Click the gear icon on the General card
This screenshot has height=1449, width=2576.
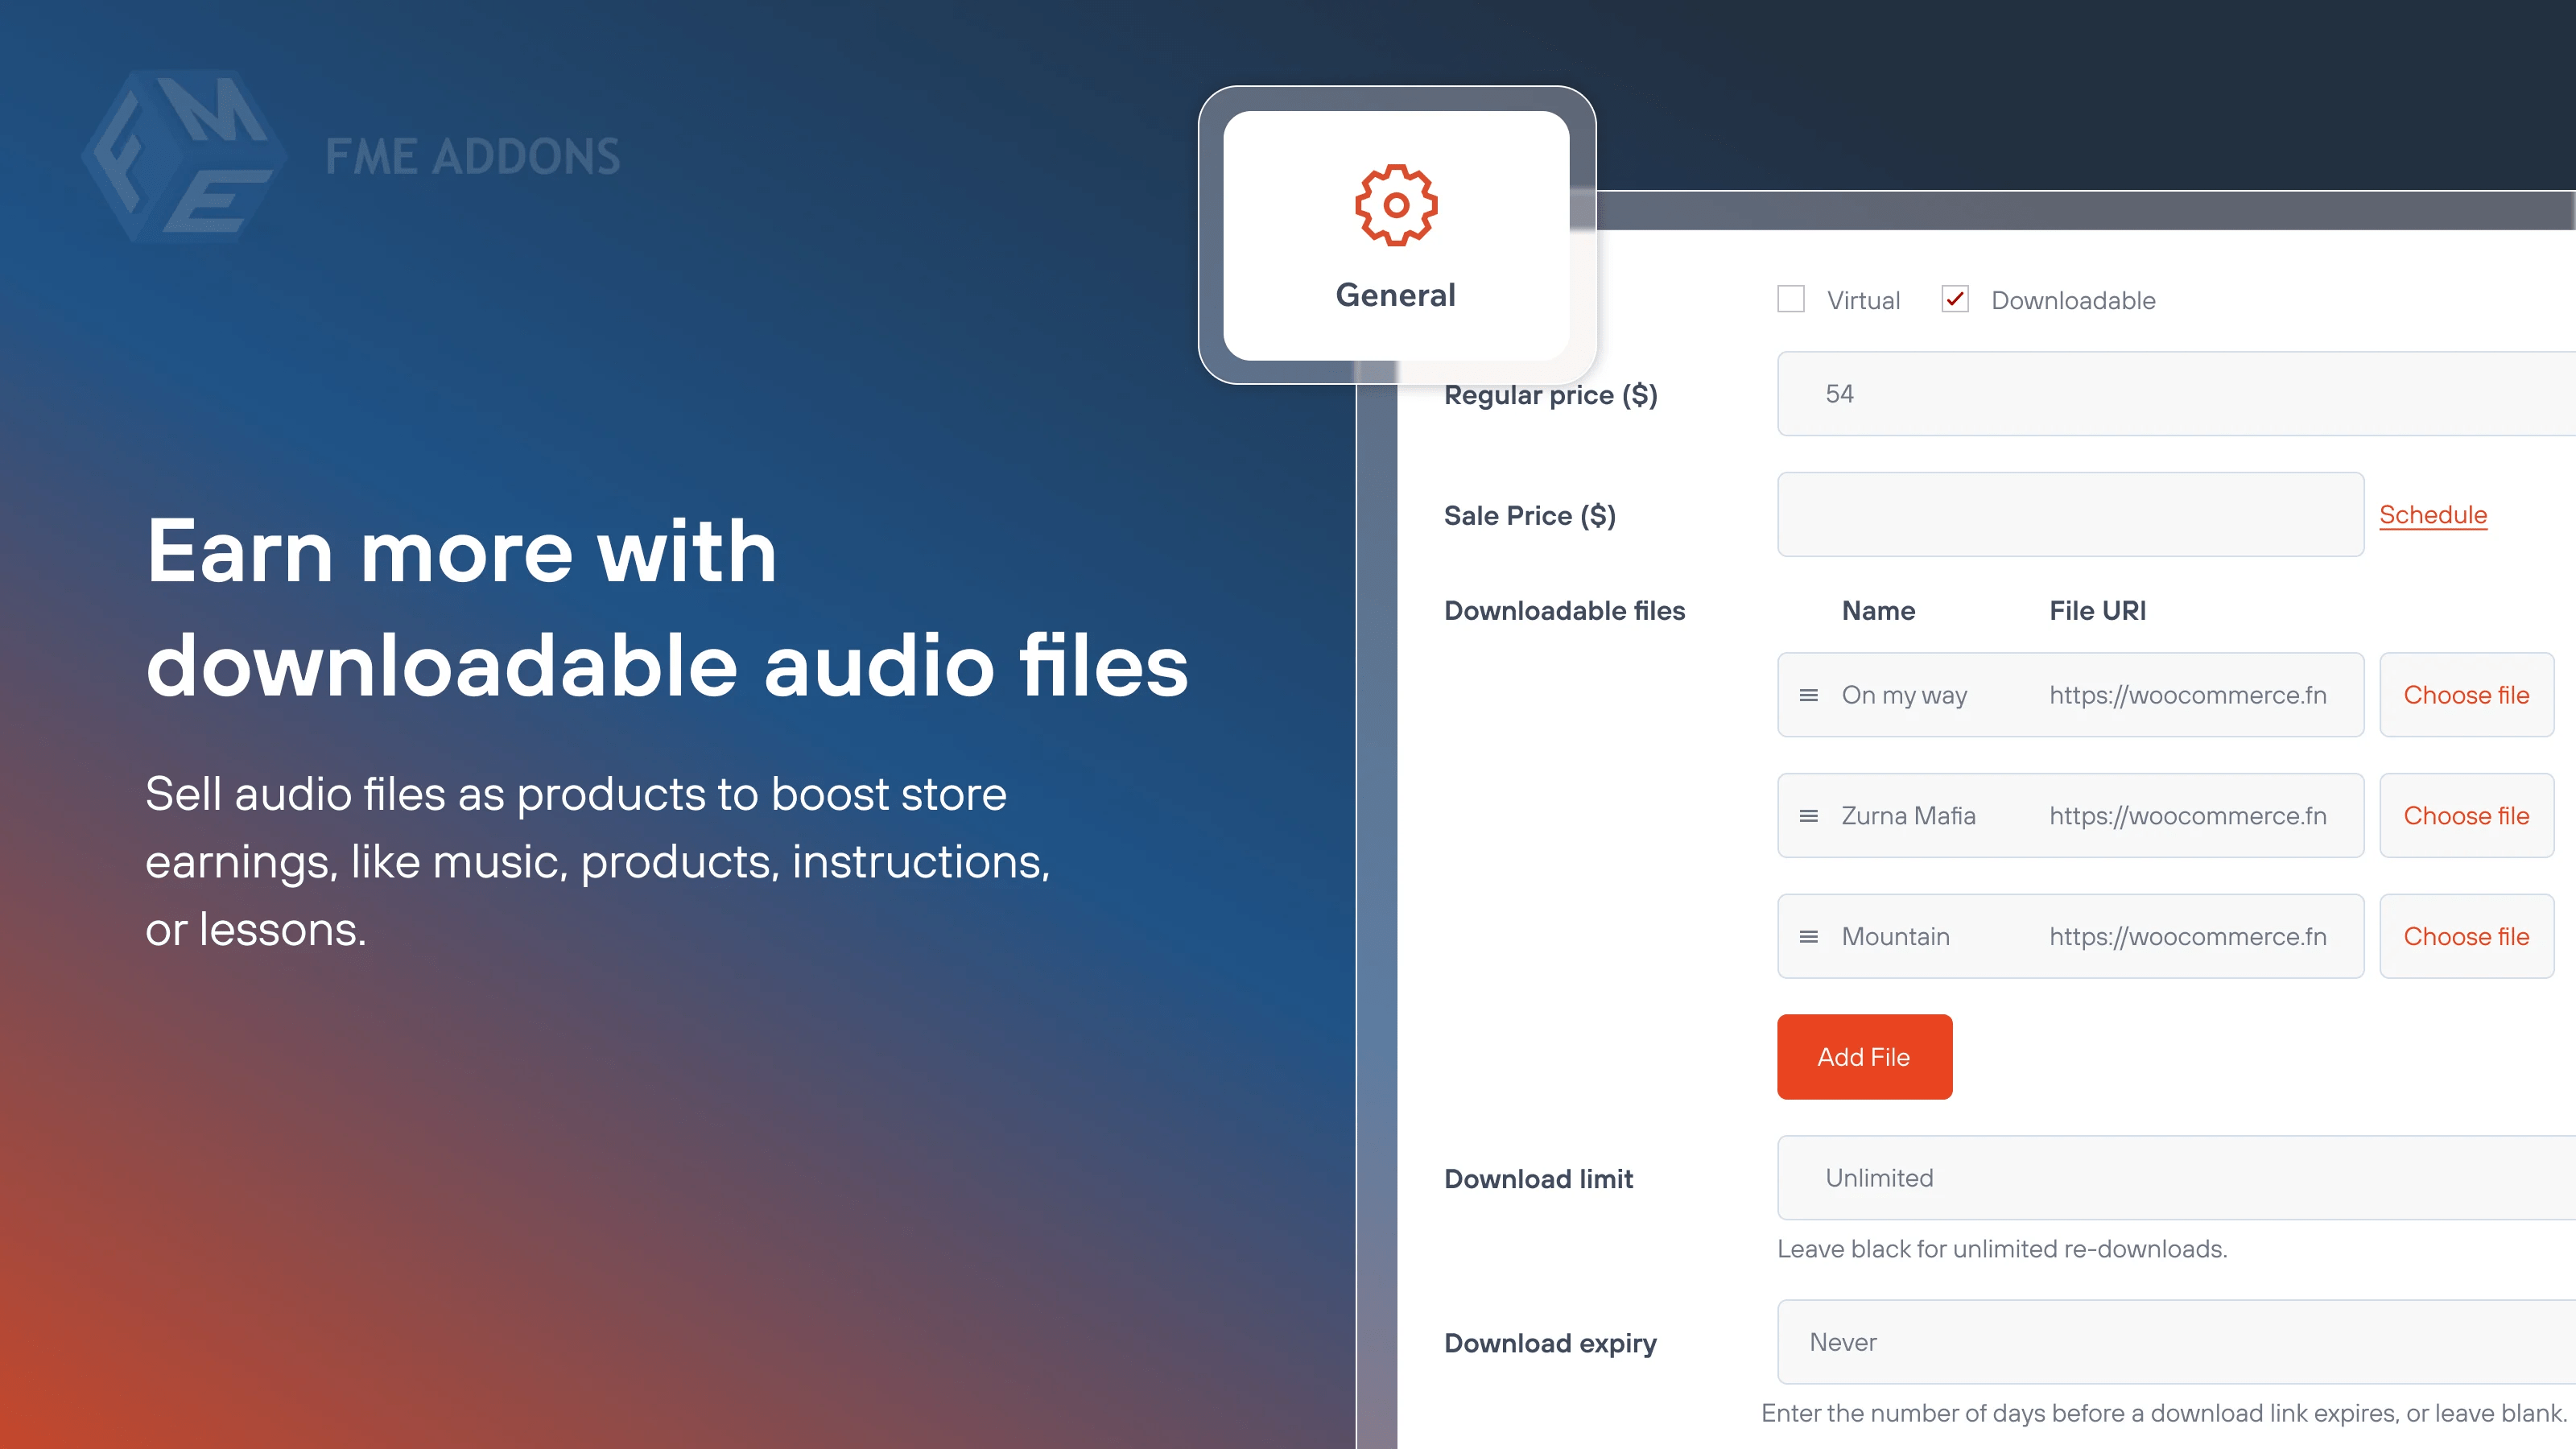coord(1395,205)
